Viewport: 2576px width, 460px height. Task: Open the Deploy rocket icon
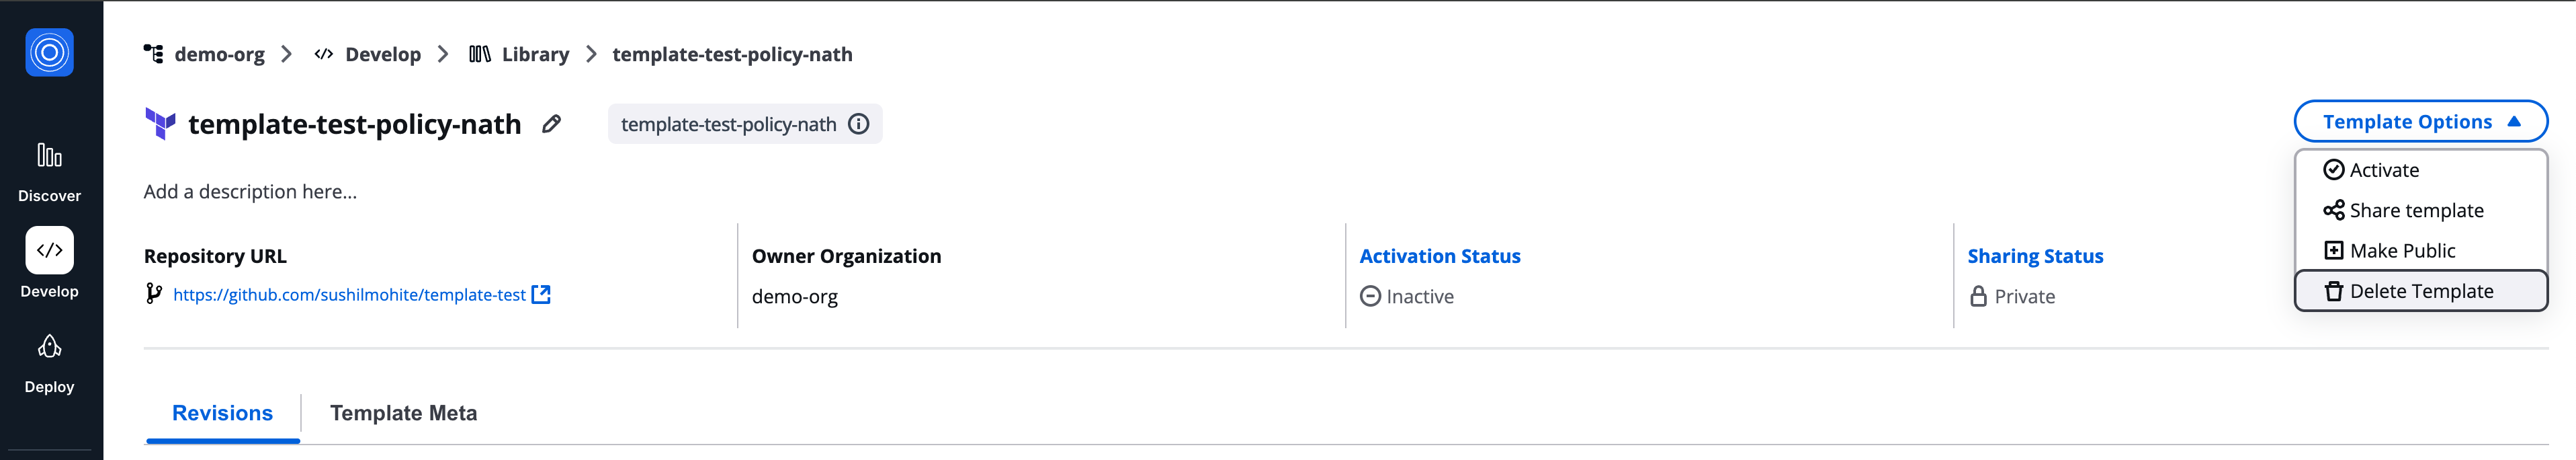pos(49,347)
